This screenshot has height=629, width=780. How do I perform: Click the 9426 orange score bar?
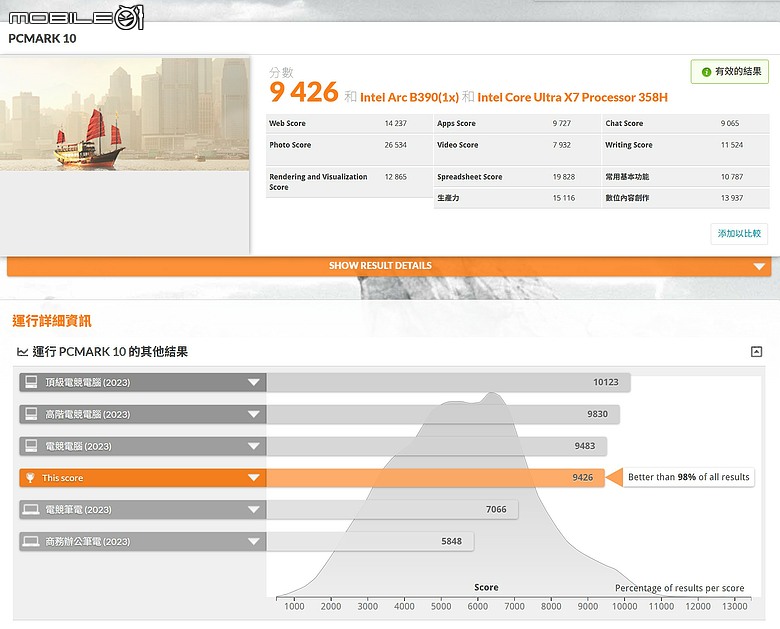pos(435,478)
